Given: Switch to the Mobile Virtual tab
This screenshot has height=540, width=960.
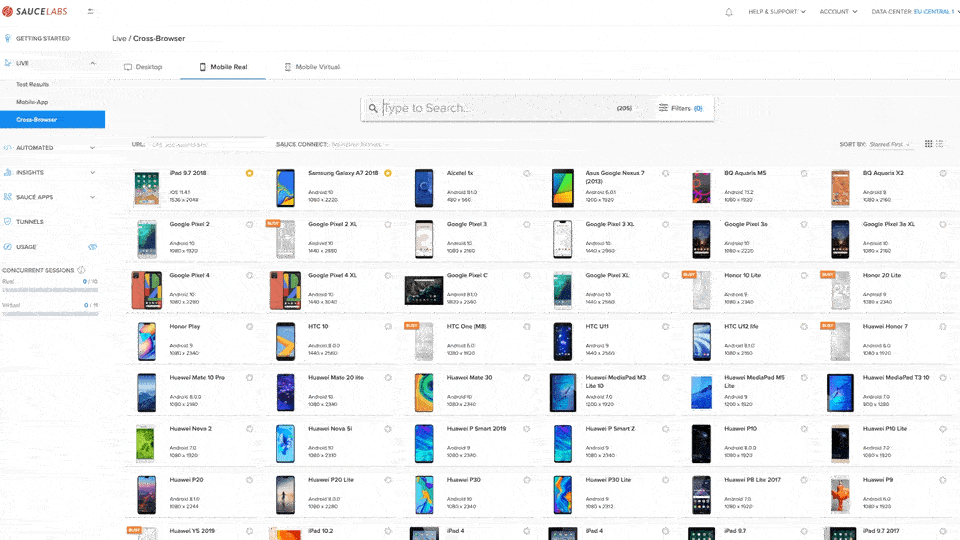Looking at the screenshot, I should pyautogui.click(x=312, y=67).
